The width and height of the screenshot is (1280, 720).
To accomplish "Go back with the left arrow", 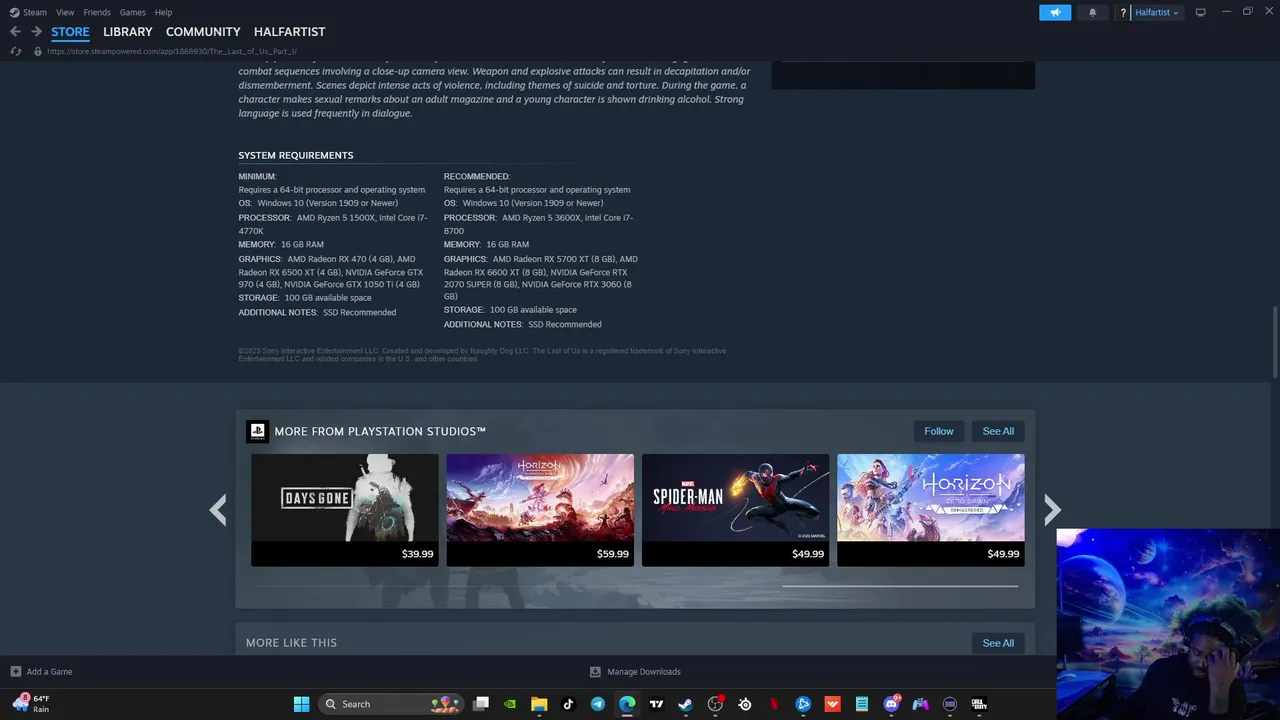I will (15, 32).
